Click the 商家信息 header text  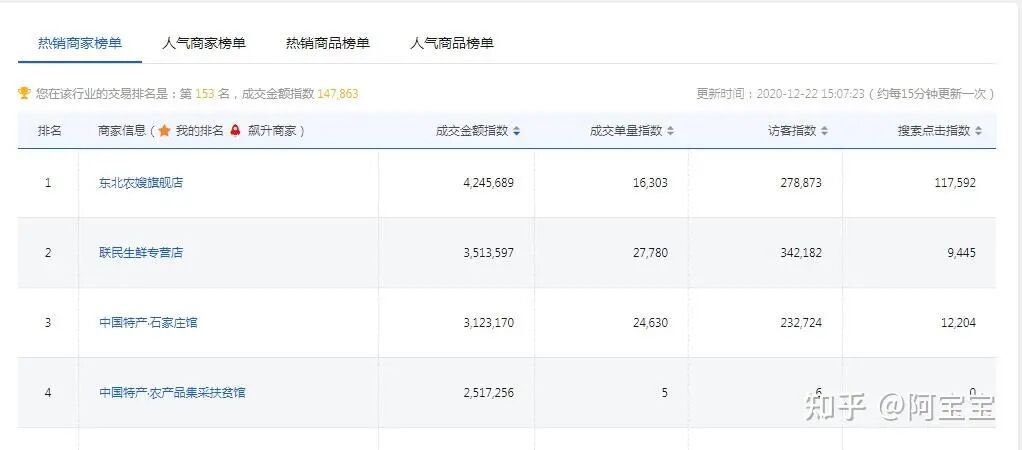point(122,130)
